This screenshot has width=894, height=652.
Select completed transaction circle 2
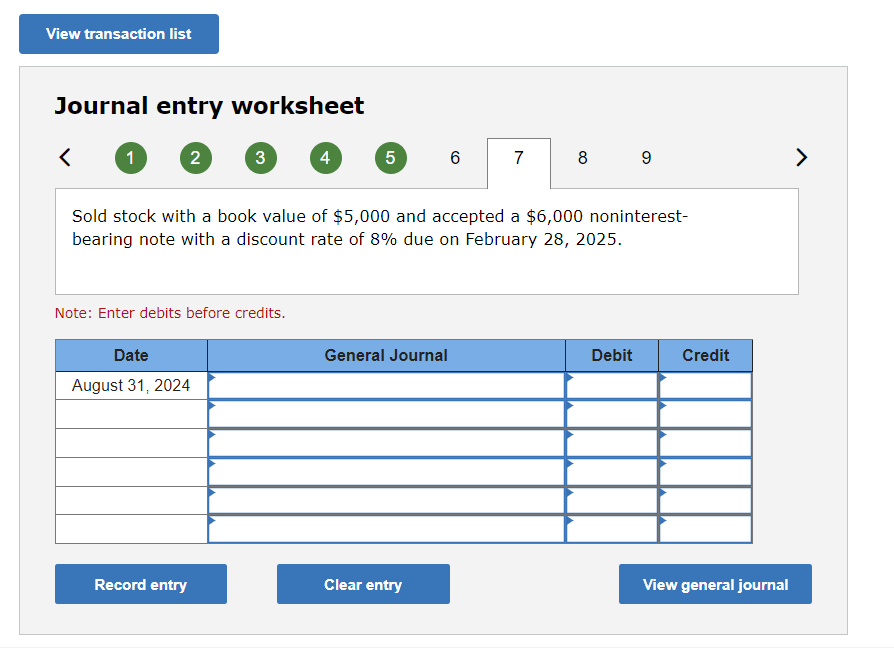coord(195,158)
